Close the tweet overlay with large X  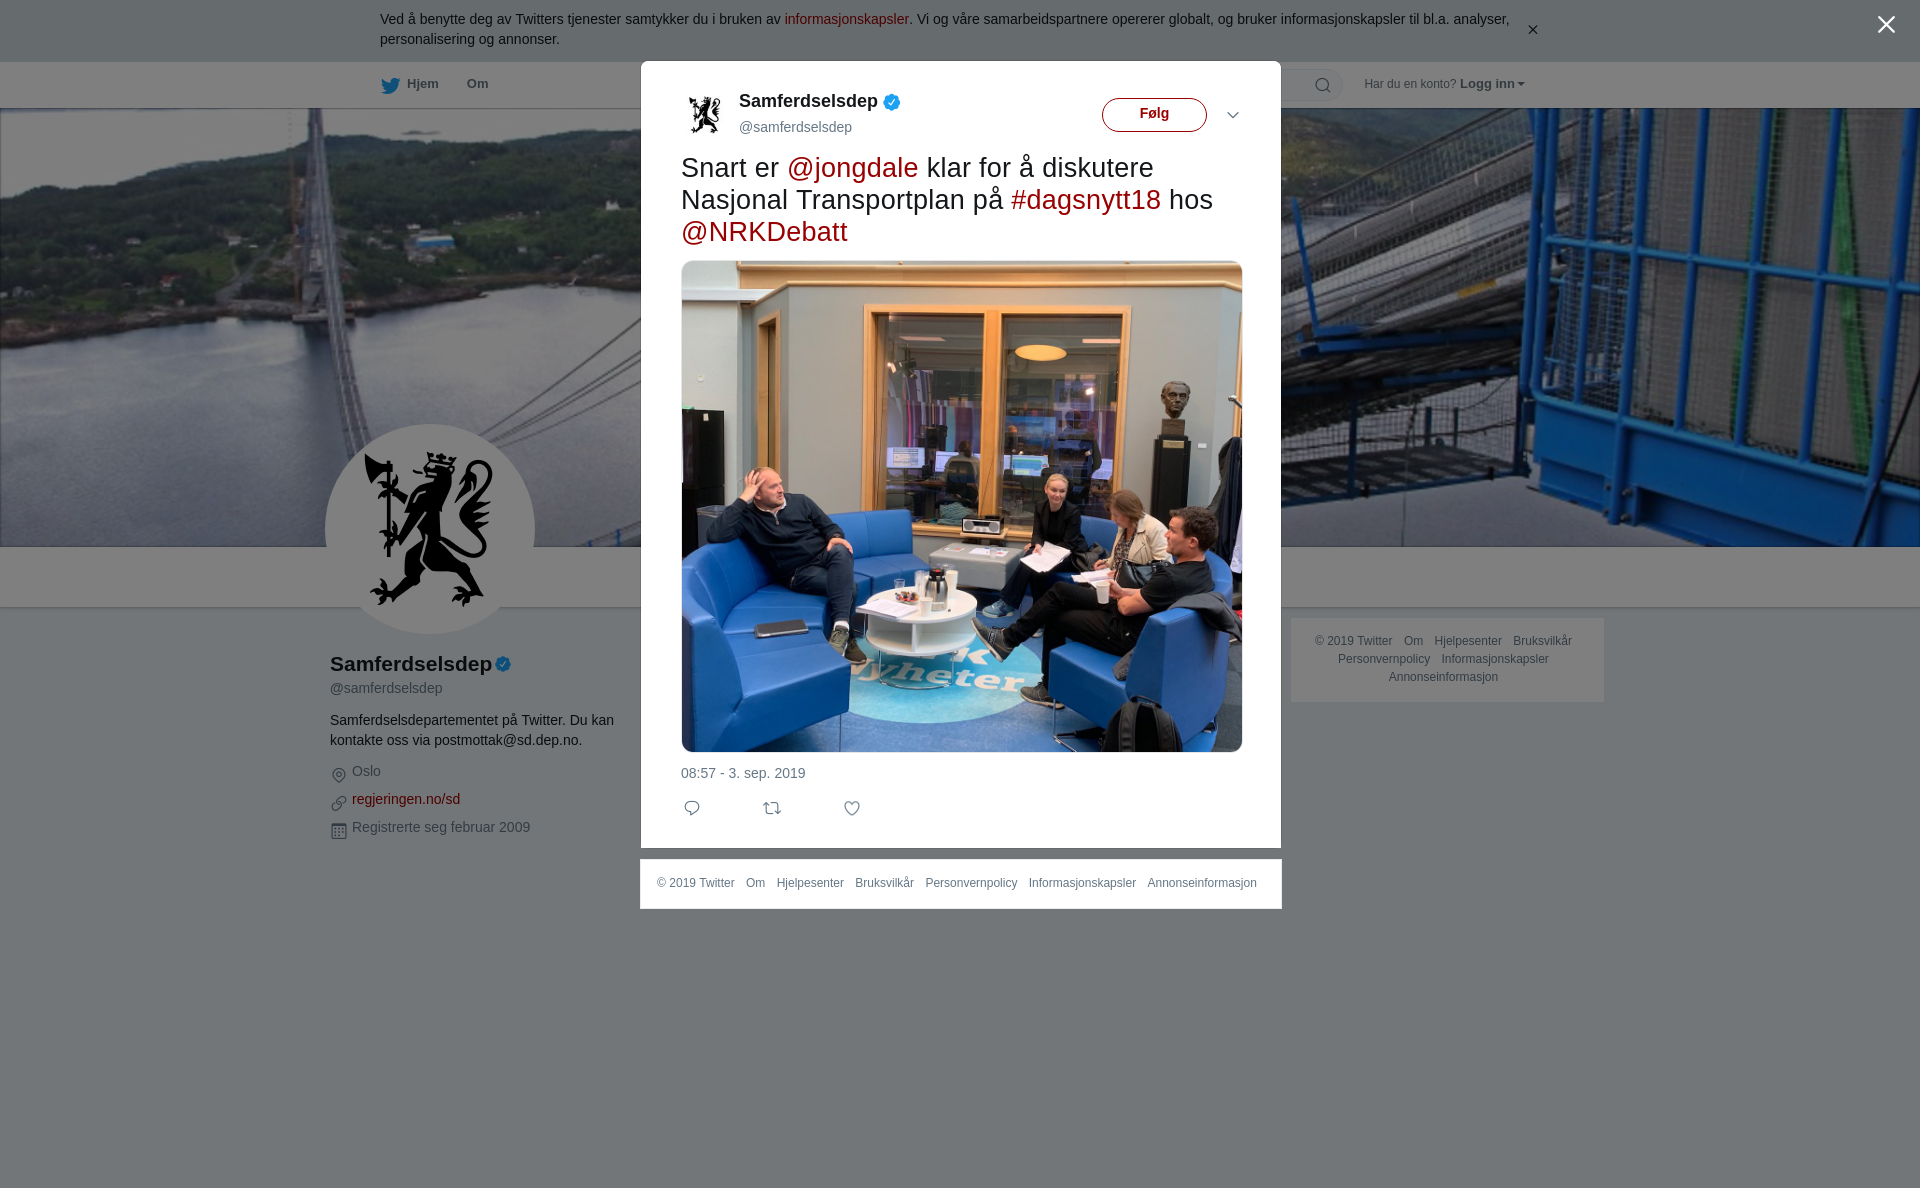1886,24
